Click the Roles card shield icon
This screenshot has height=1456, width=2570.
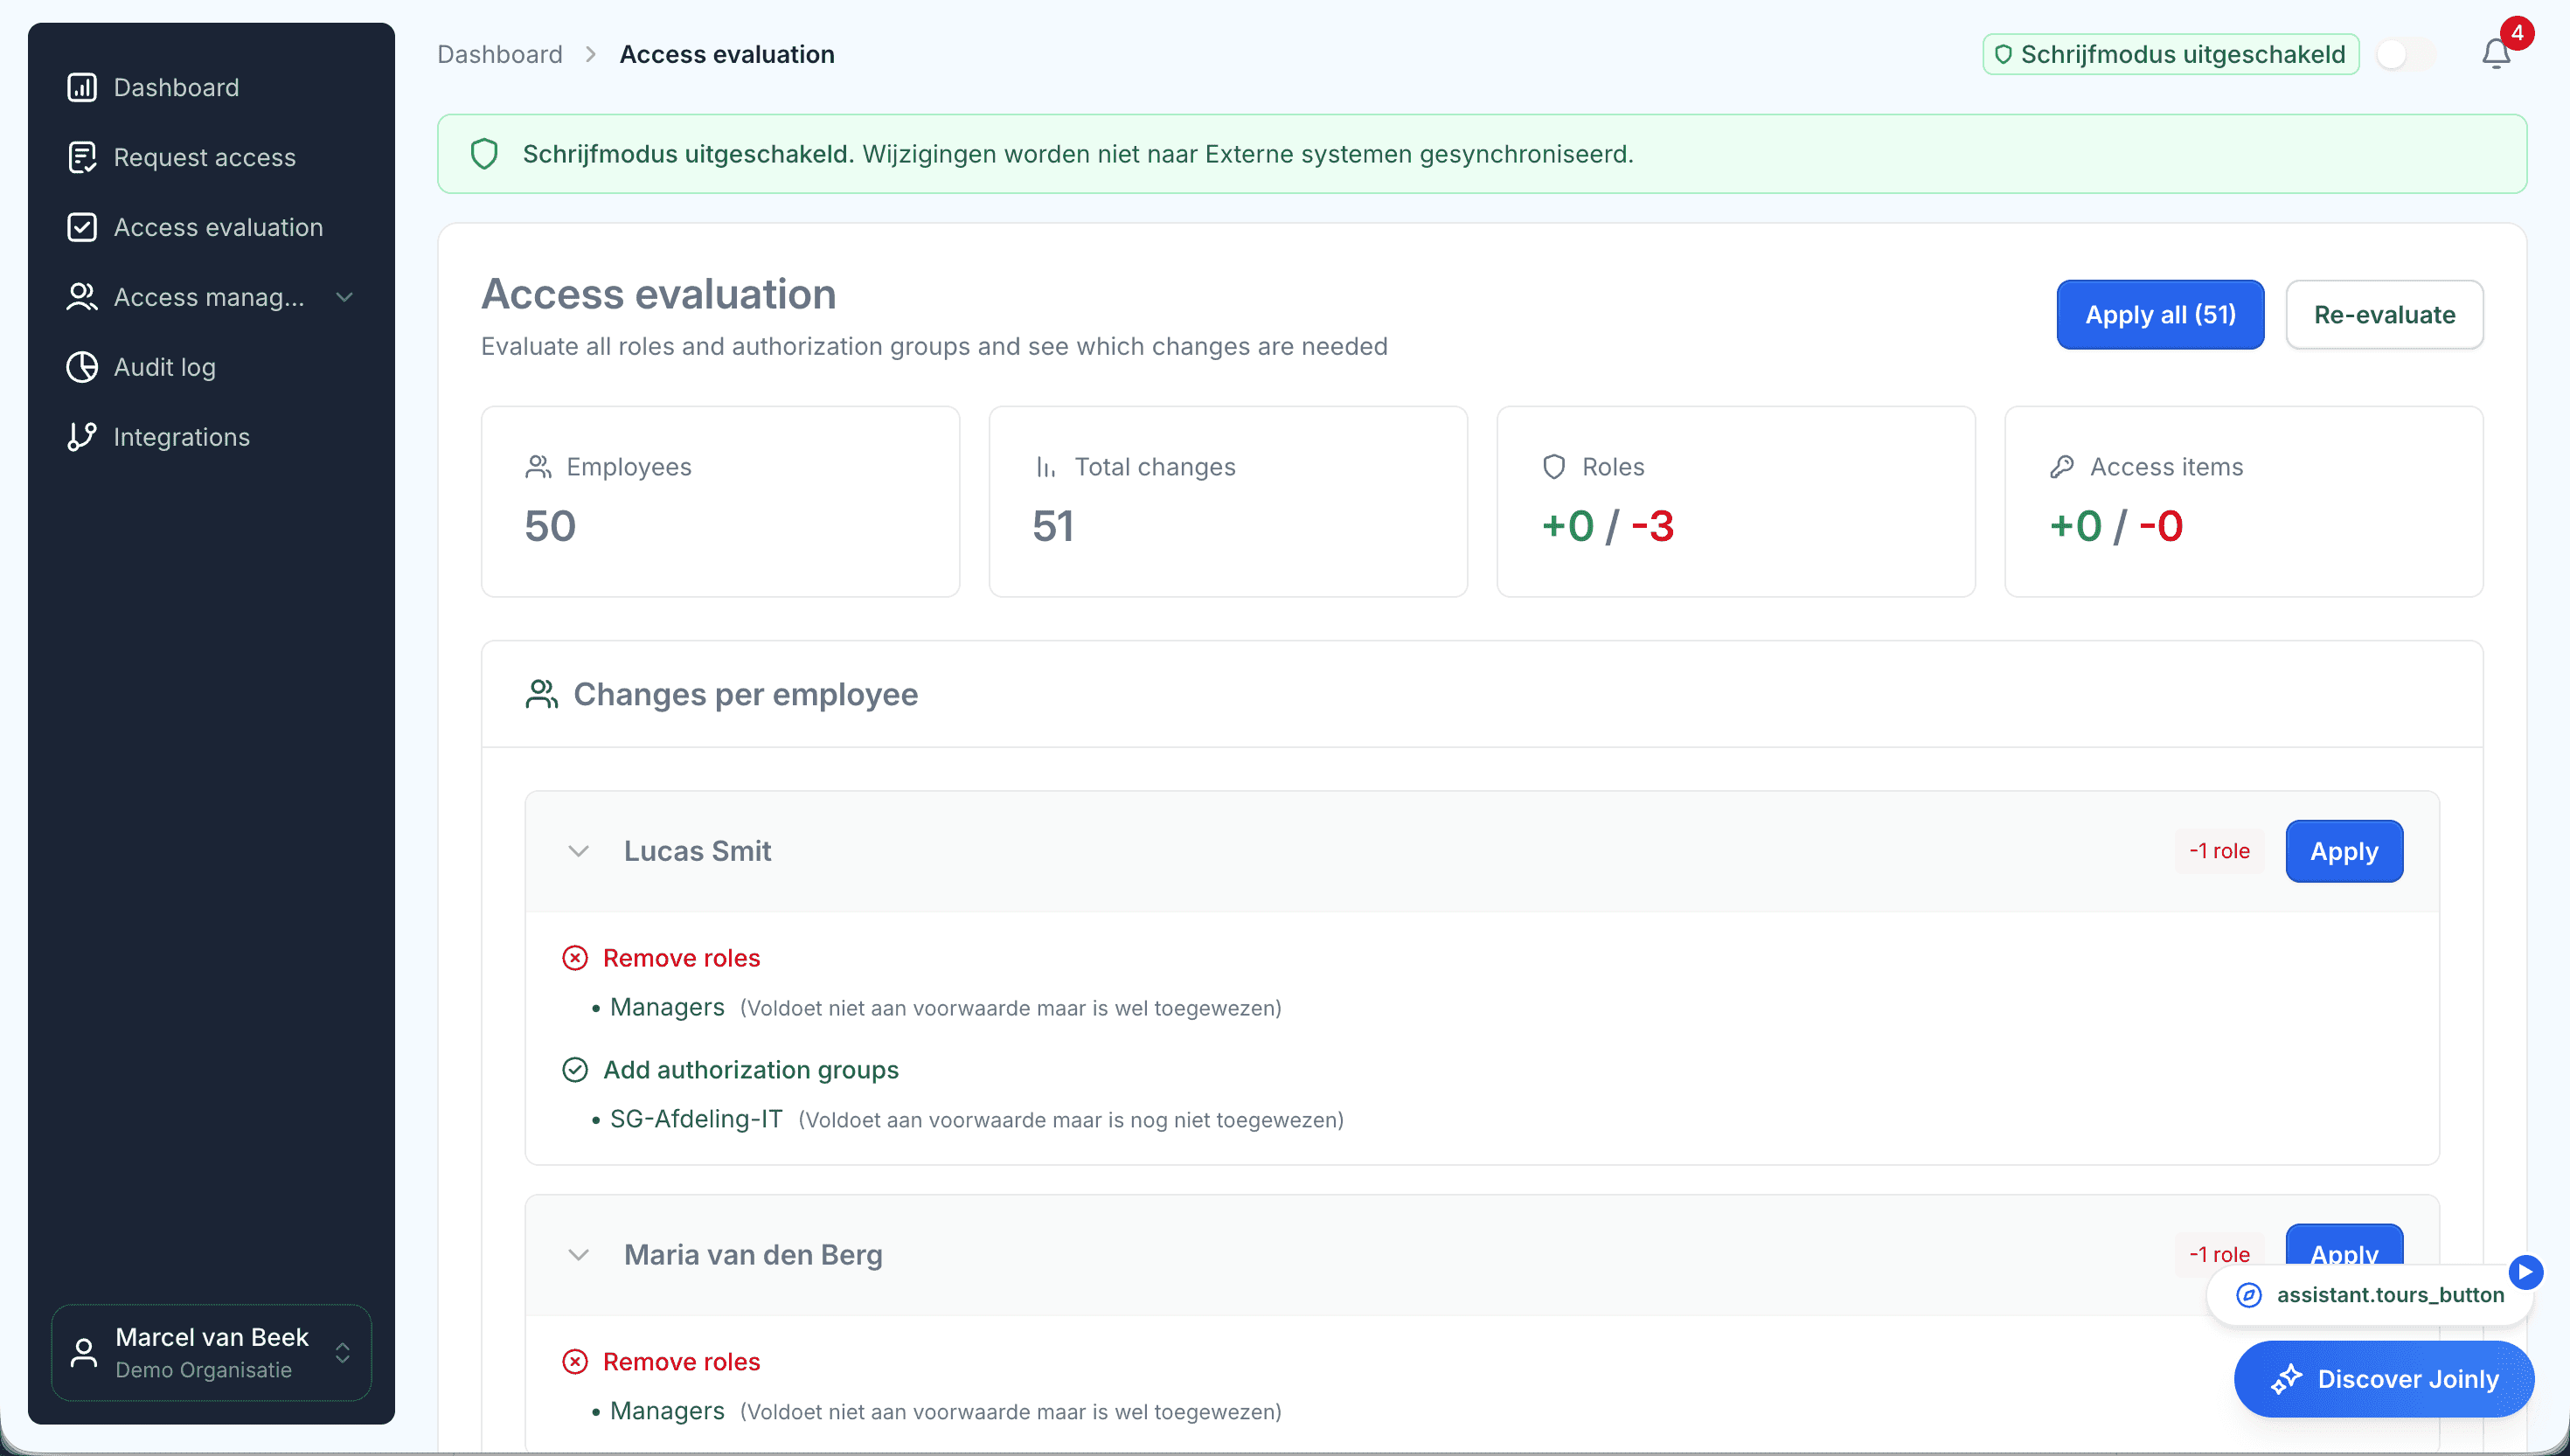(1554, 467)
